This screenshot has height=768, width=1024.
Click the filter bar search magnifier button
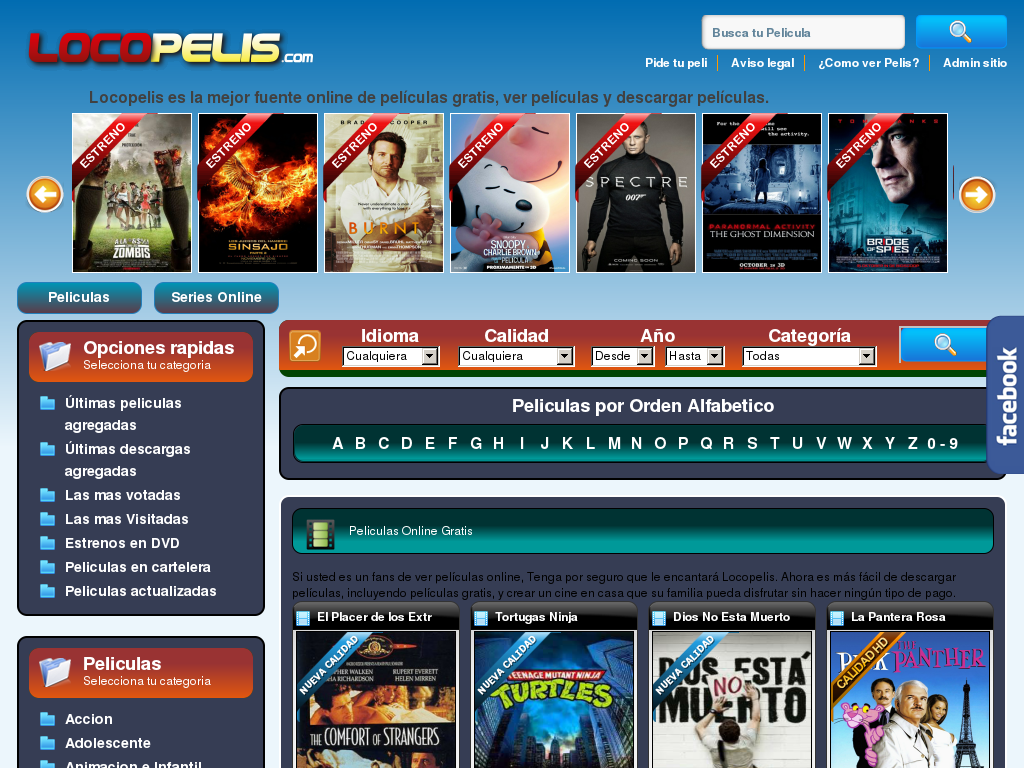pyautogui.click(x=944, y=344)
